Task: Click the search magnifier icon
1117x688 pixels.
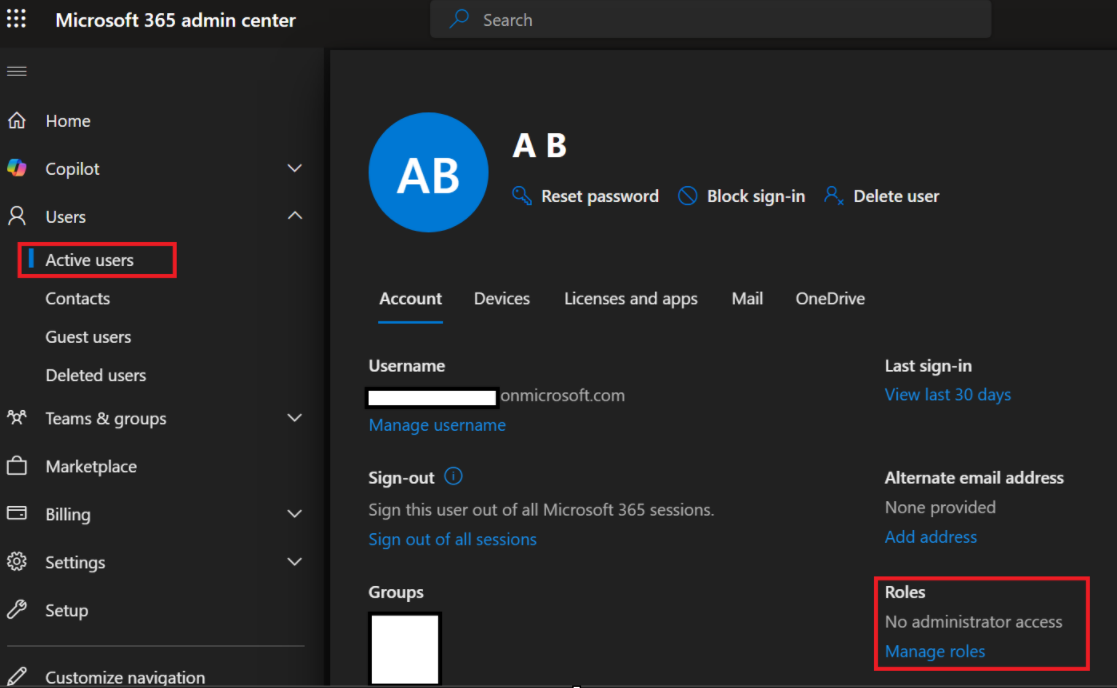Action: [459, 19]
